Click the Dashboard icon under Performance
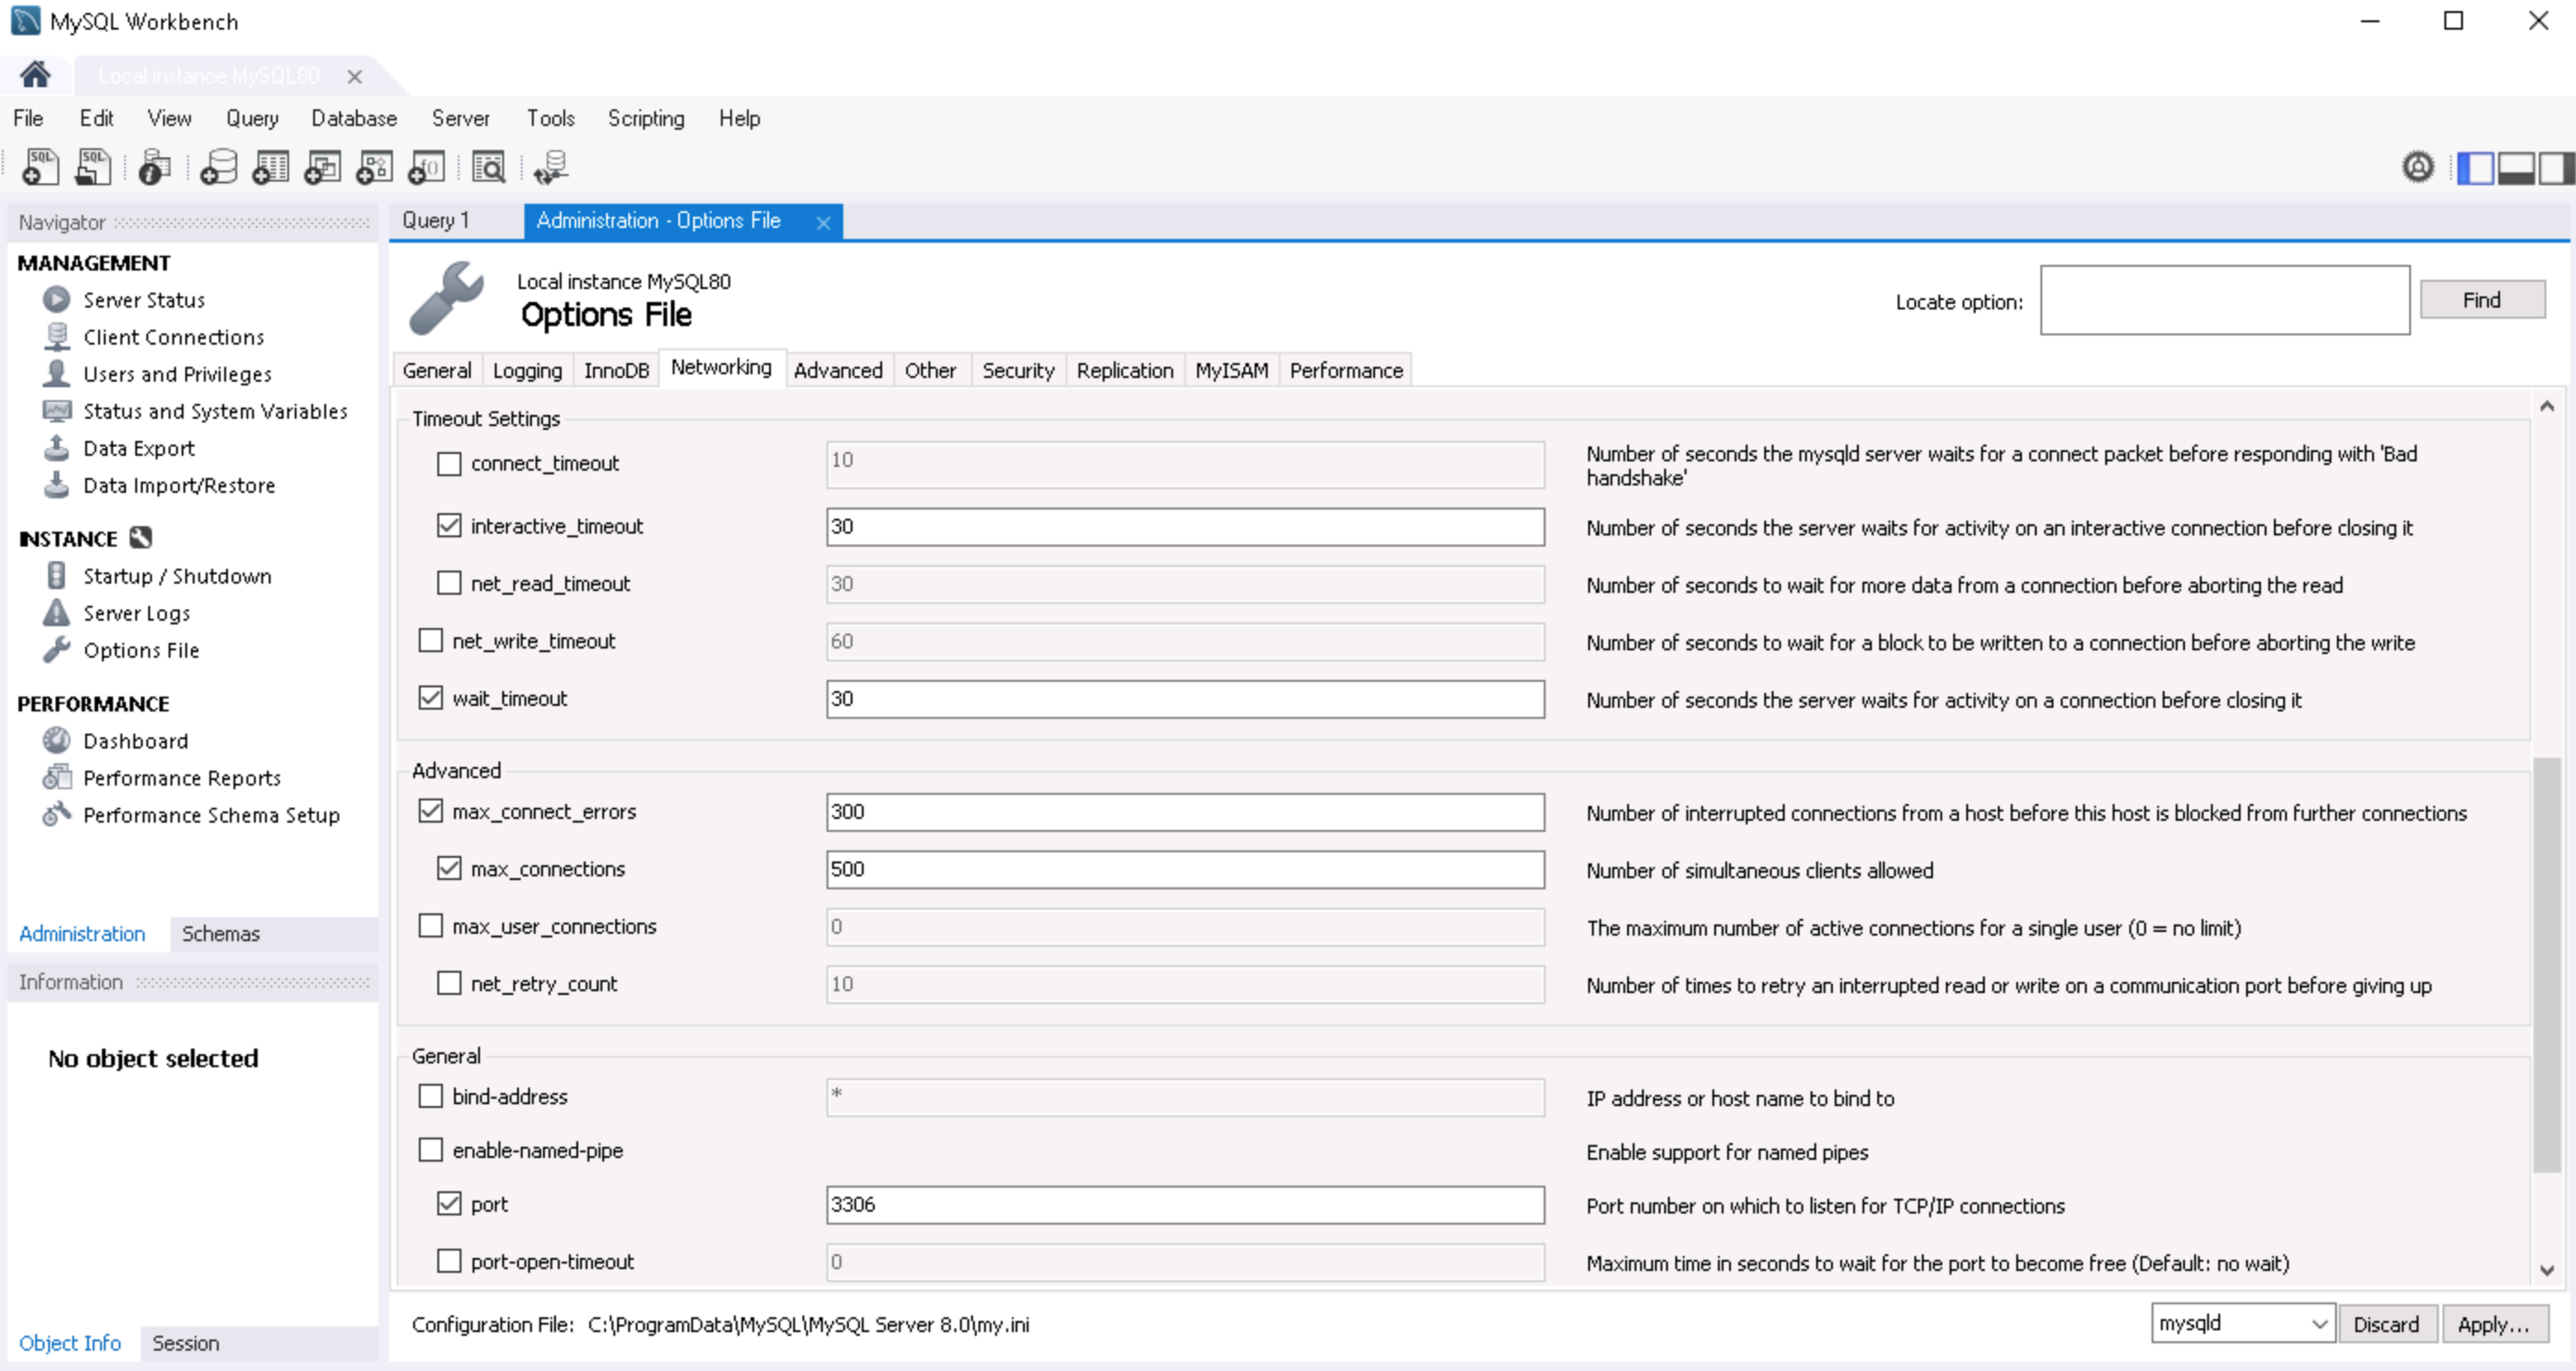 58,739
